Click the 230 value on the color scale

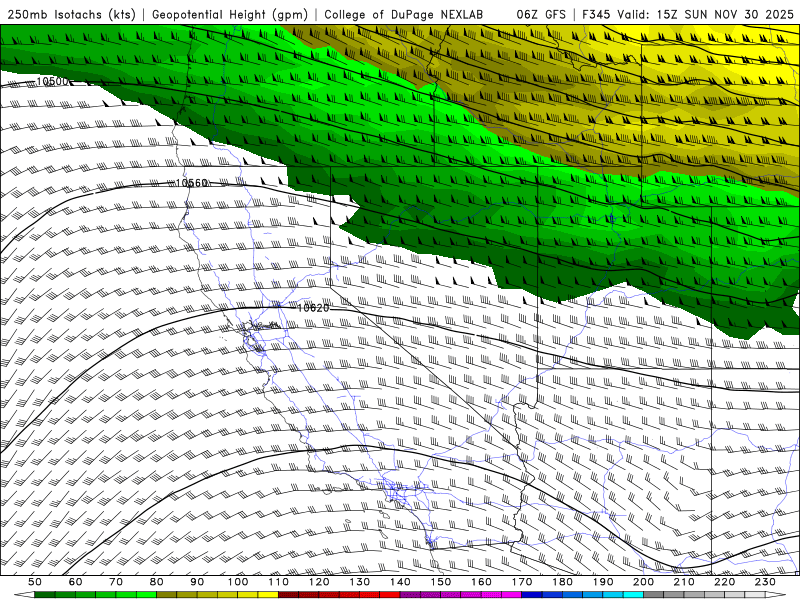click(x=765, y=582)
